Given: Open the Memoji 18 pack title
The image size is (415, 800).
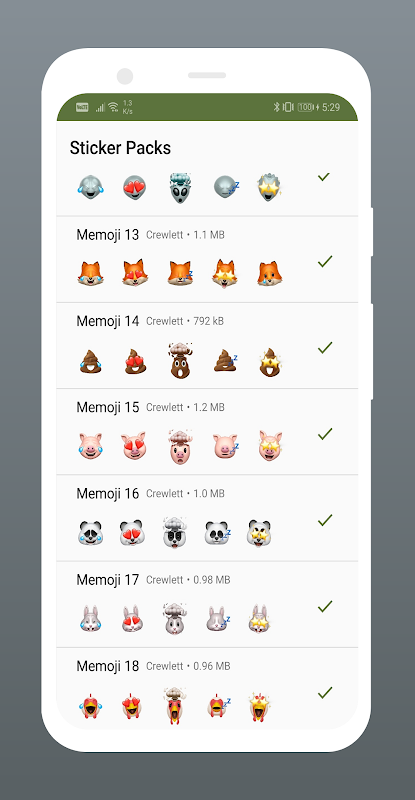Looking at the screenshot, I should (108, 666).
